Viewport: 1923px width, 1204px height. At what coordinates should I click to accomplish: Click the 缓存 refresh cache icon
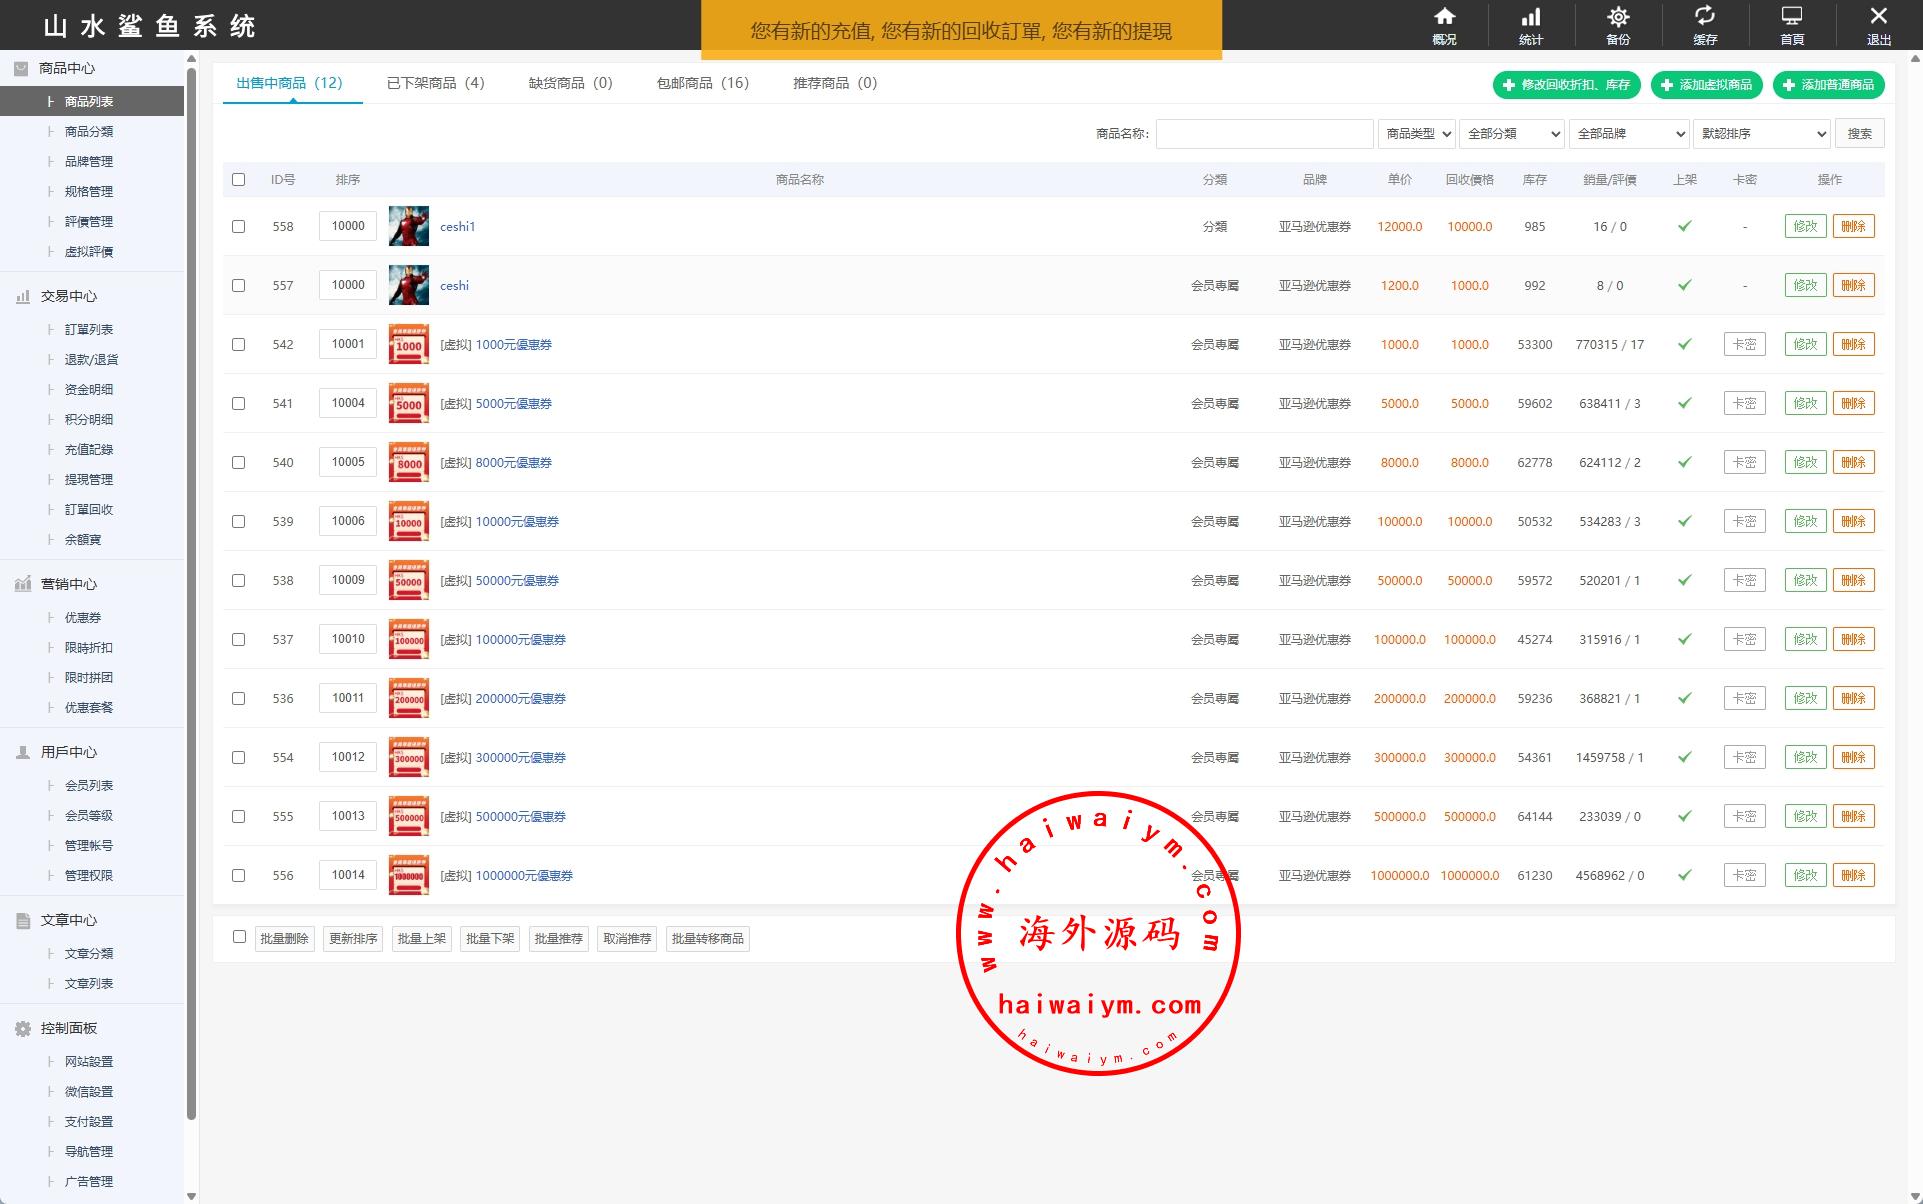(x=1704, y=17)
